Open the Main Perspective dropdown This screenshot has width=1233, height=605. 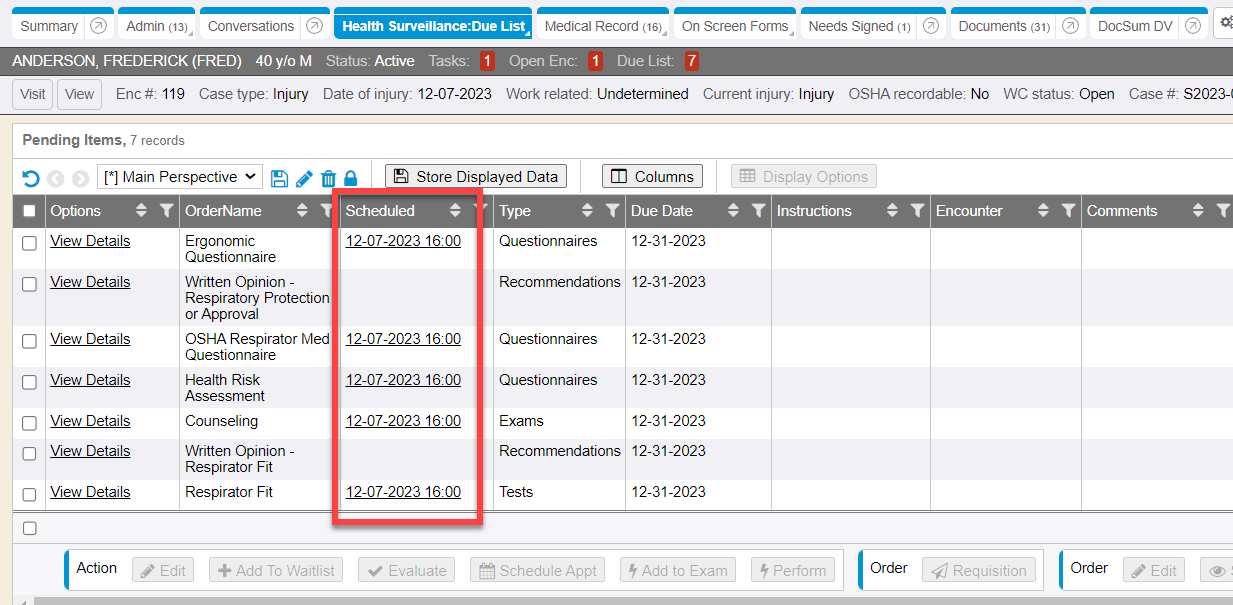[x=180, y=177]
